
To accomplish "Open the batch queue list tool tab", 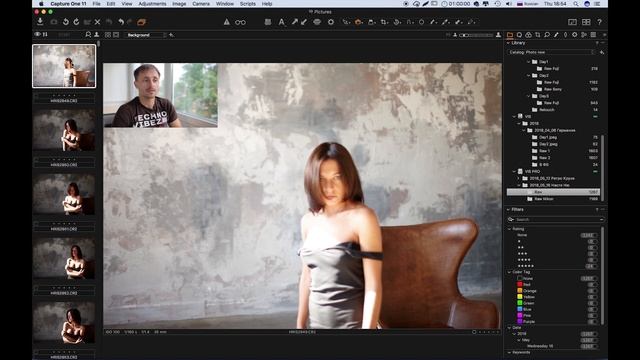I will [593, 35].
